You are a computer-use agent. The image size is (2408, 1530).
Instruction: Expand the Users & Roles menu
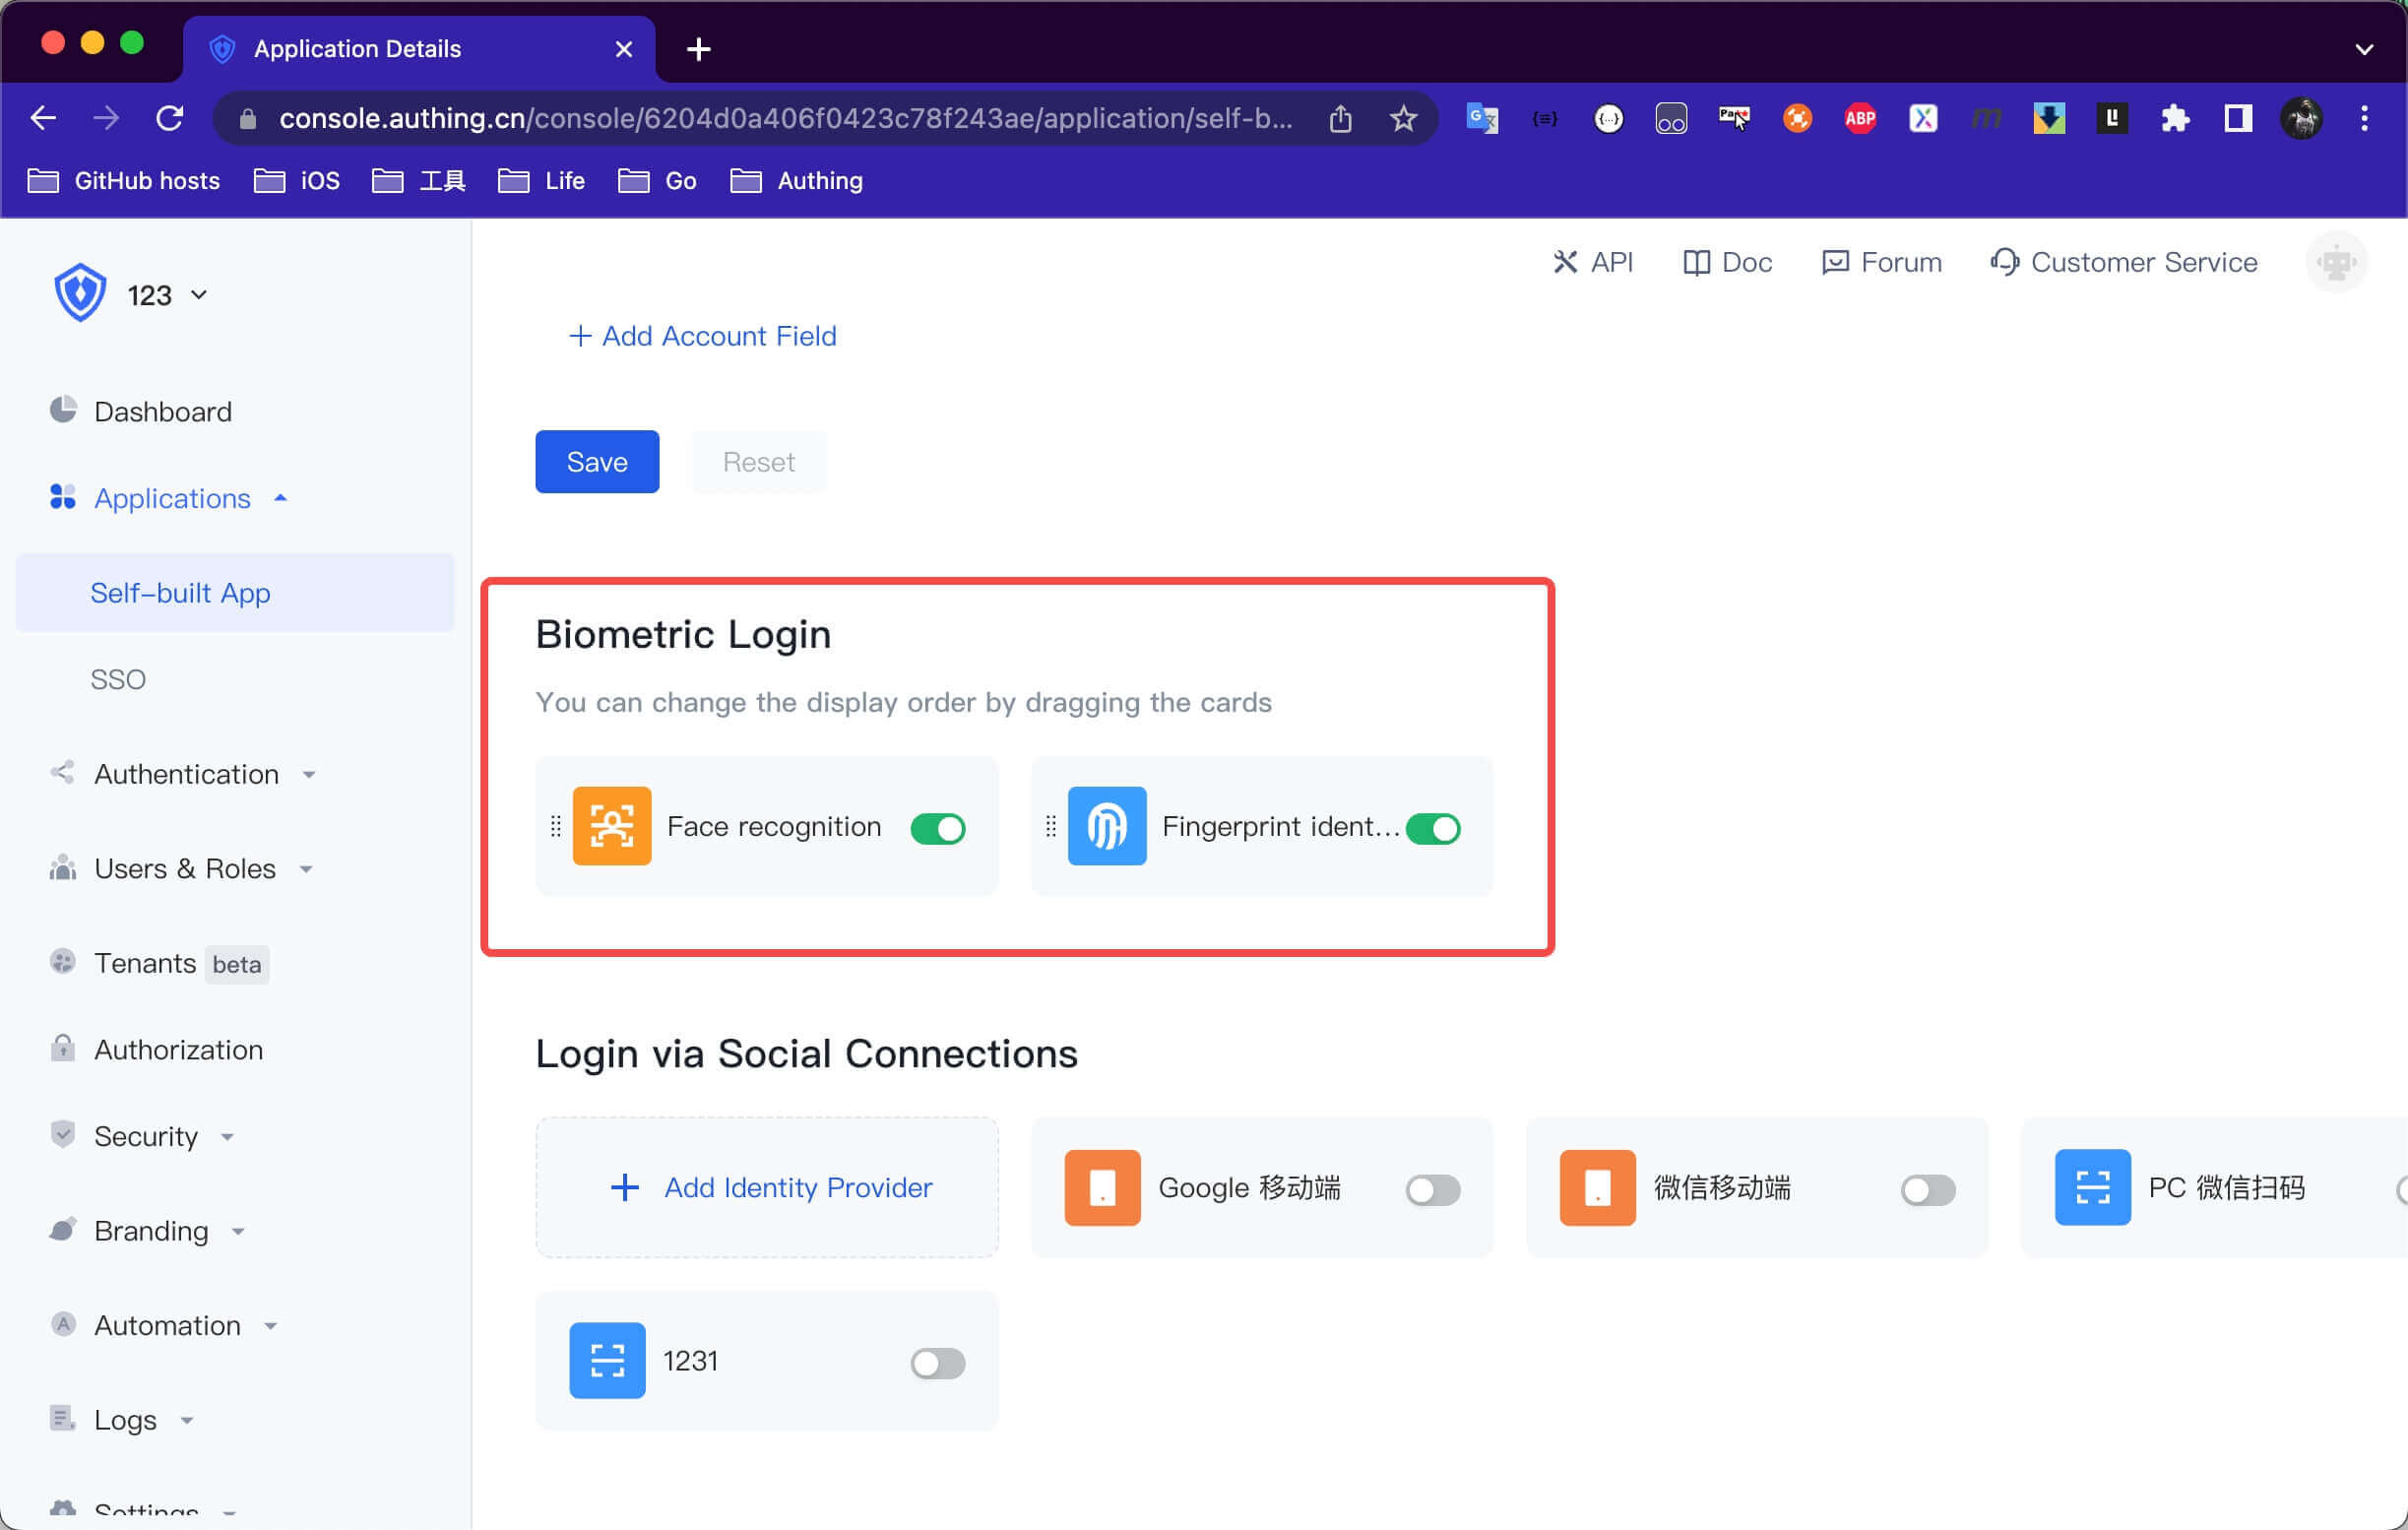click(184, 868)
